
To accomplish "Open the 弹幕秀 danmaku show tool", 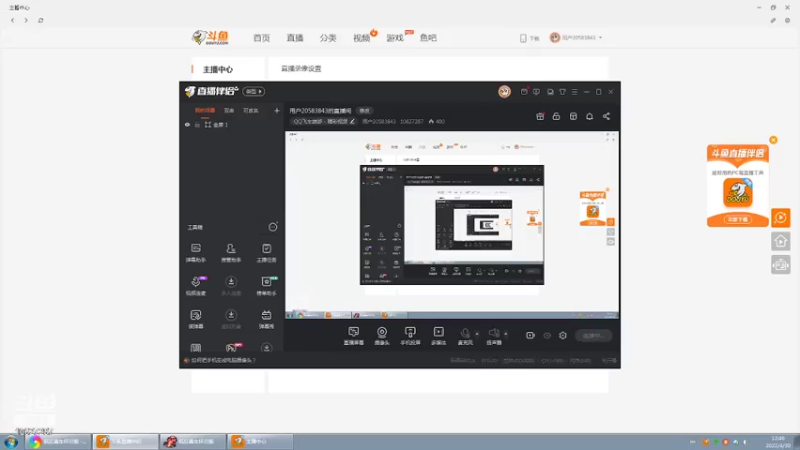I will pyautogui.click(x=266, y=319).
